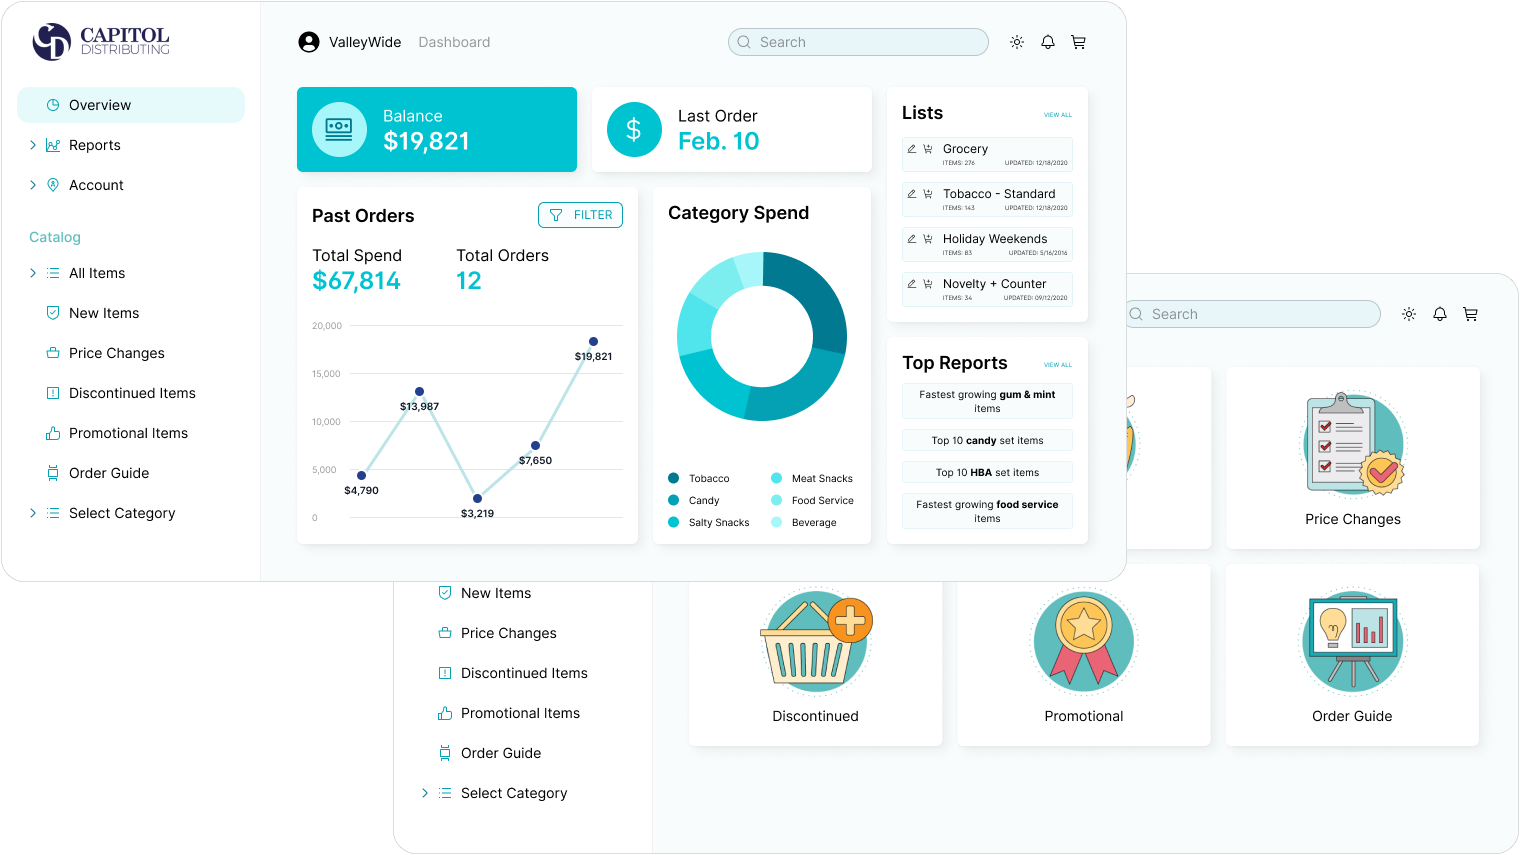Click the Price Changes card illustration
This screenshot has height=855, width=1520.
click(x=1353, y=445)
